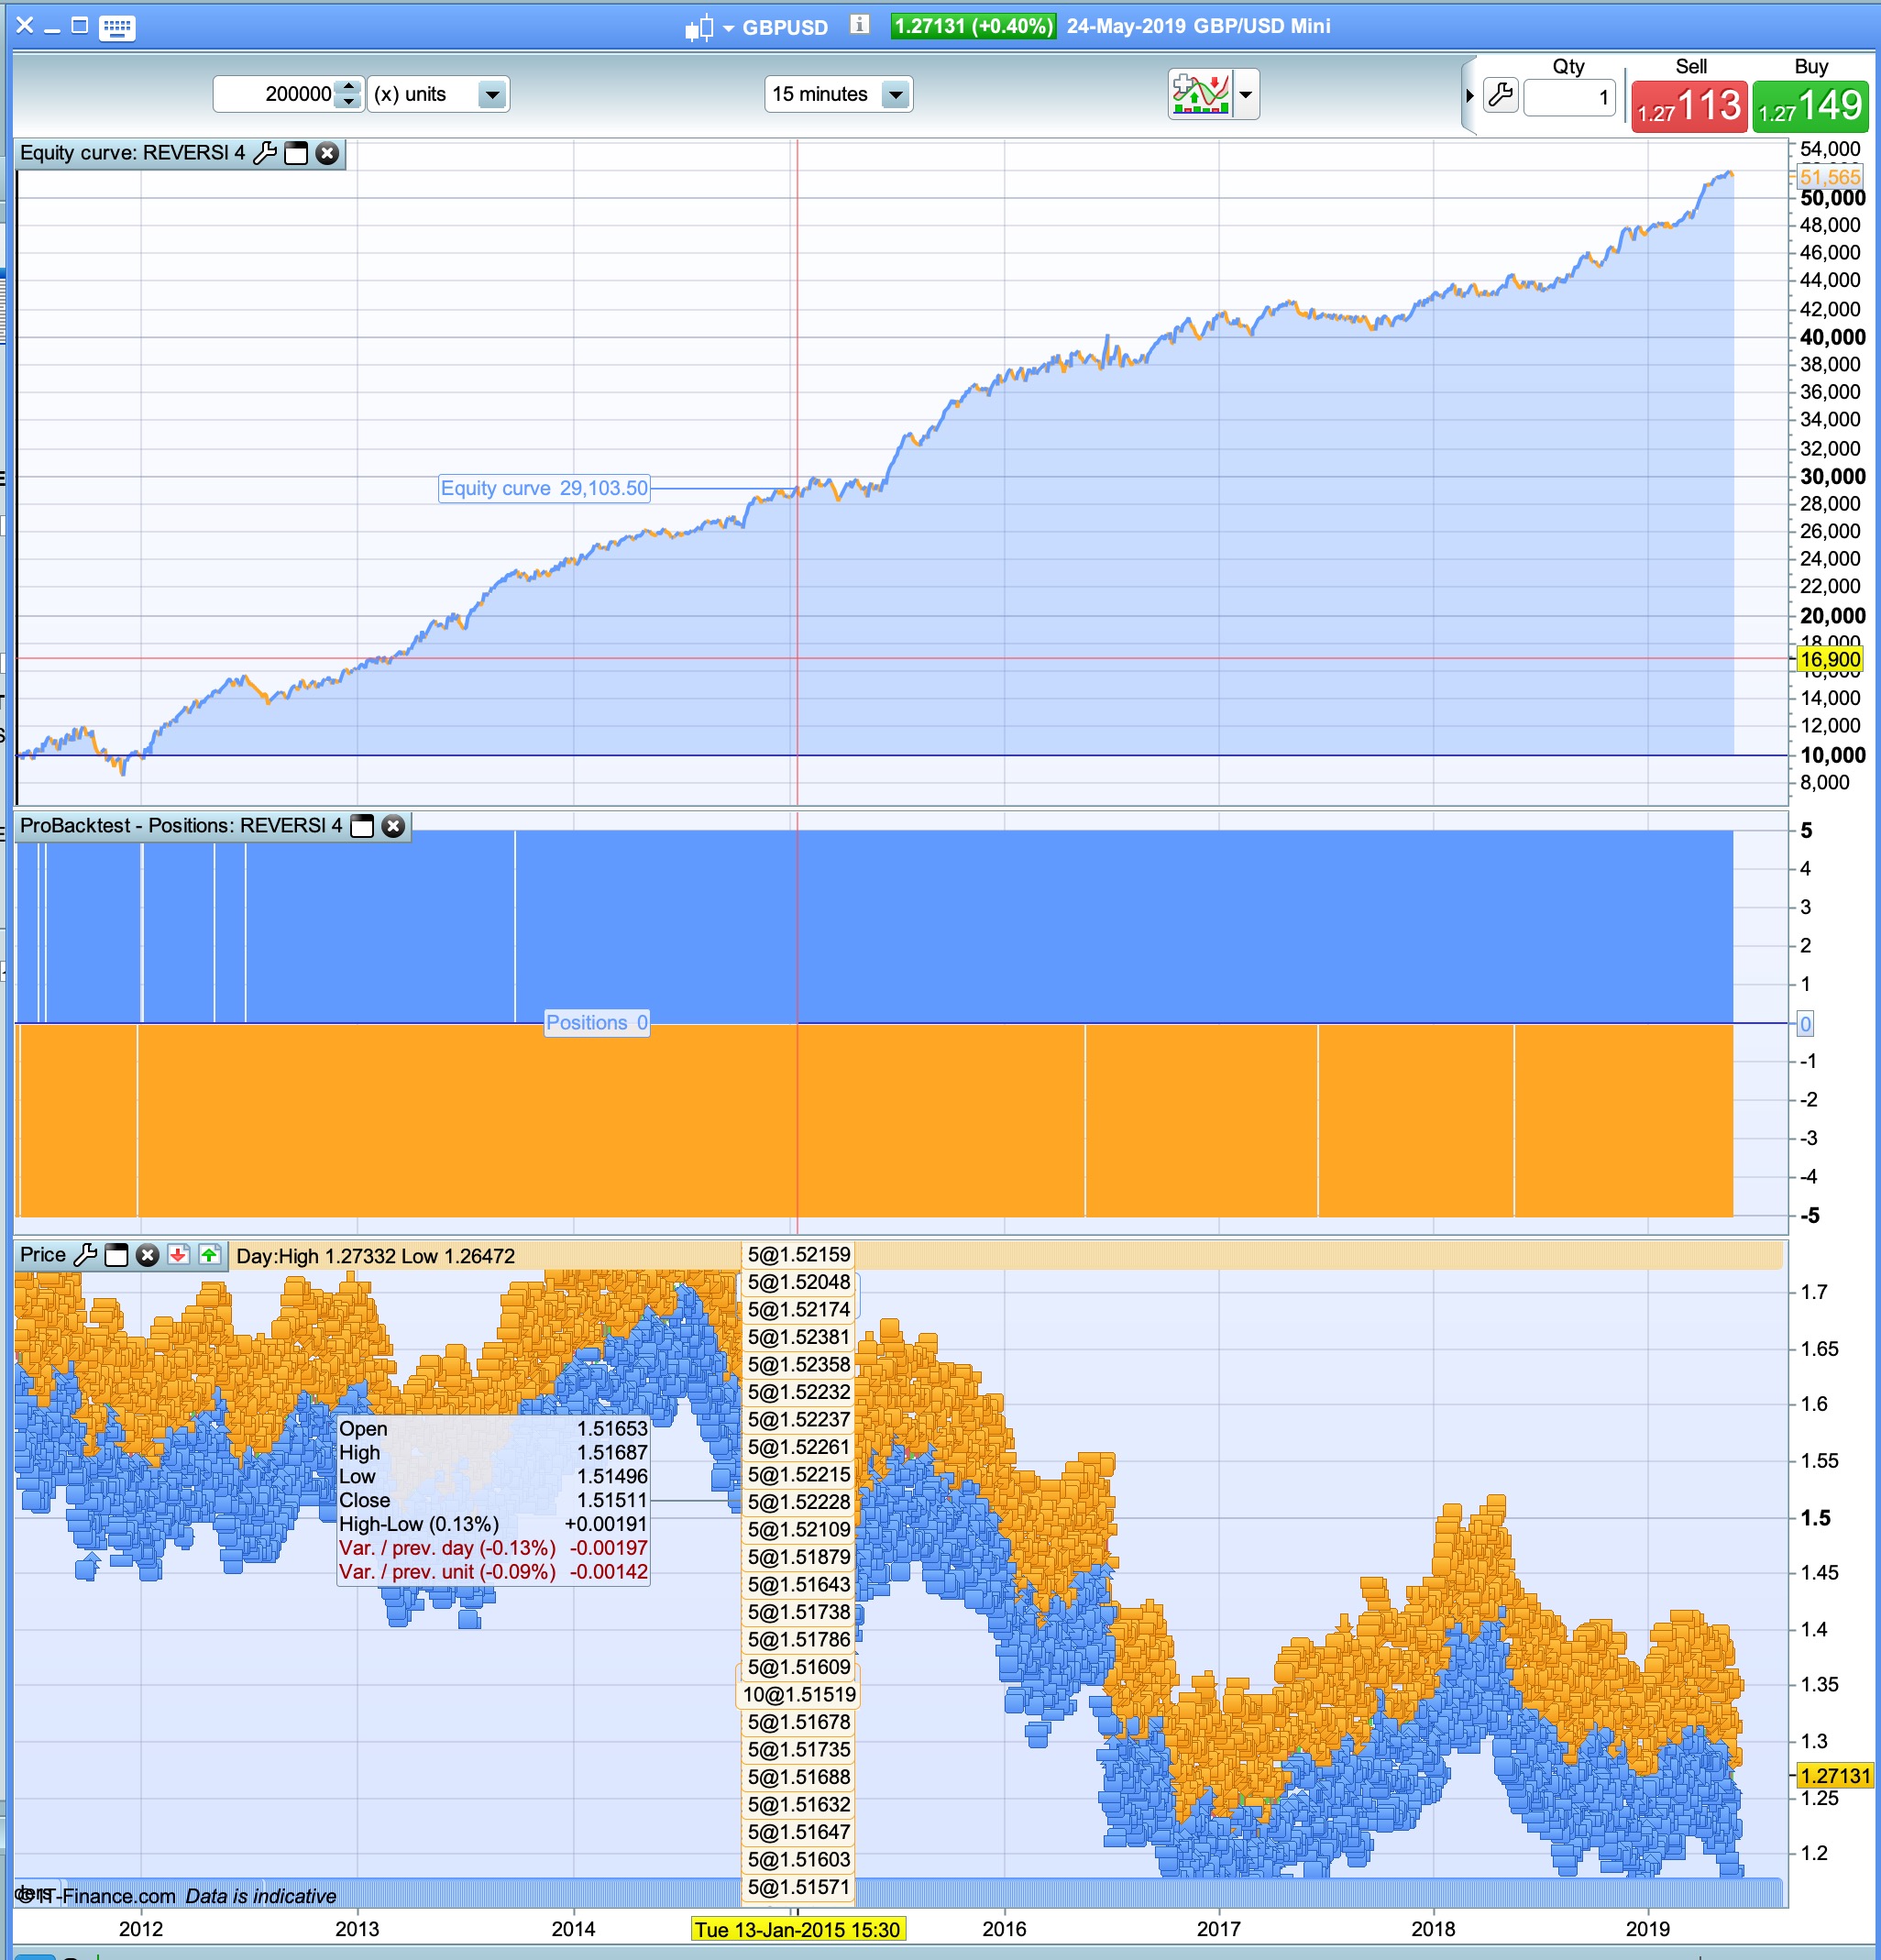Expand chart style arrow beside GBPUSD

click(728, 28)
